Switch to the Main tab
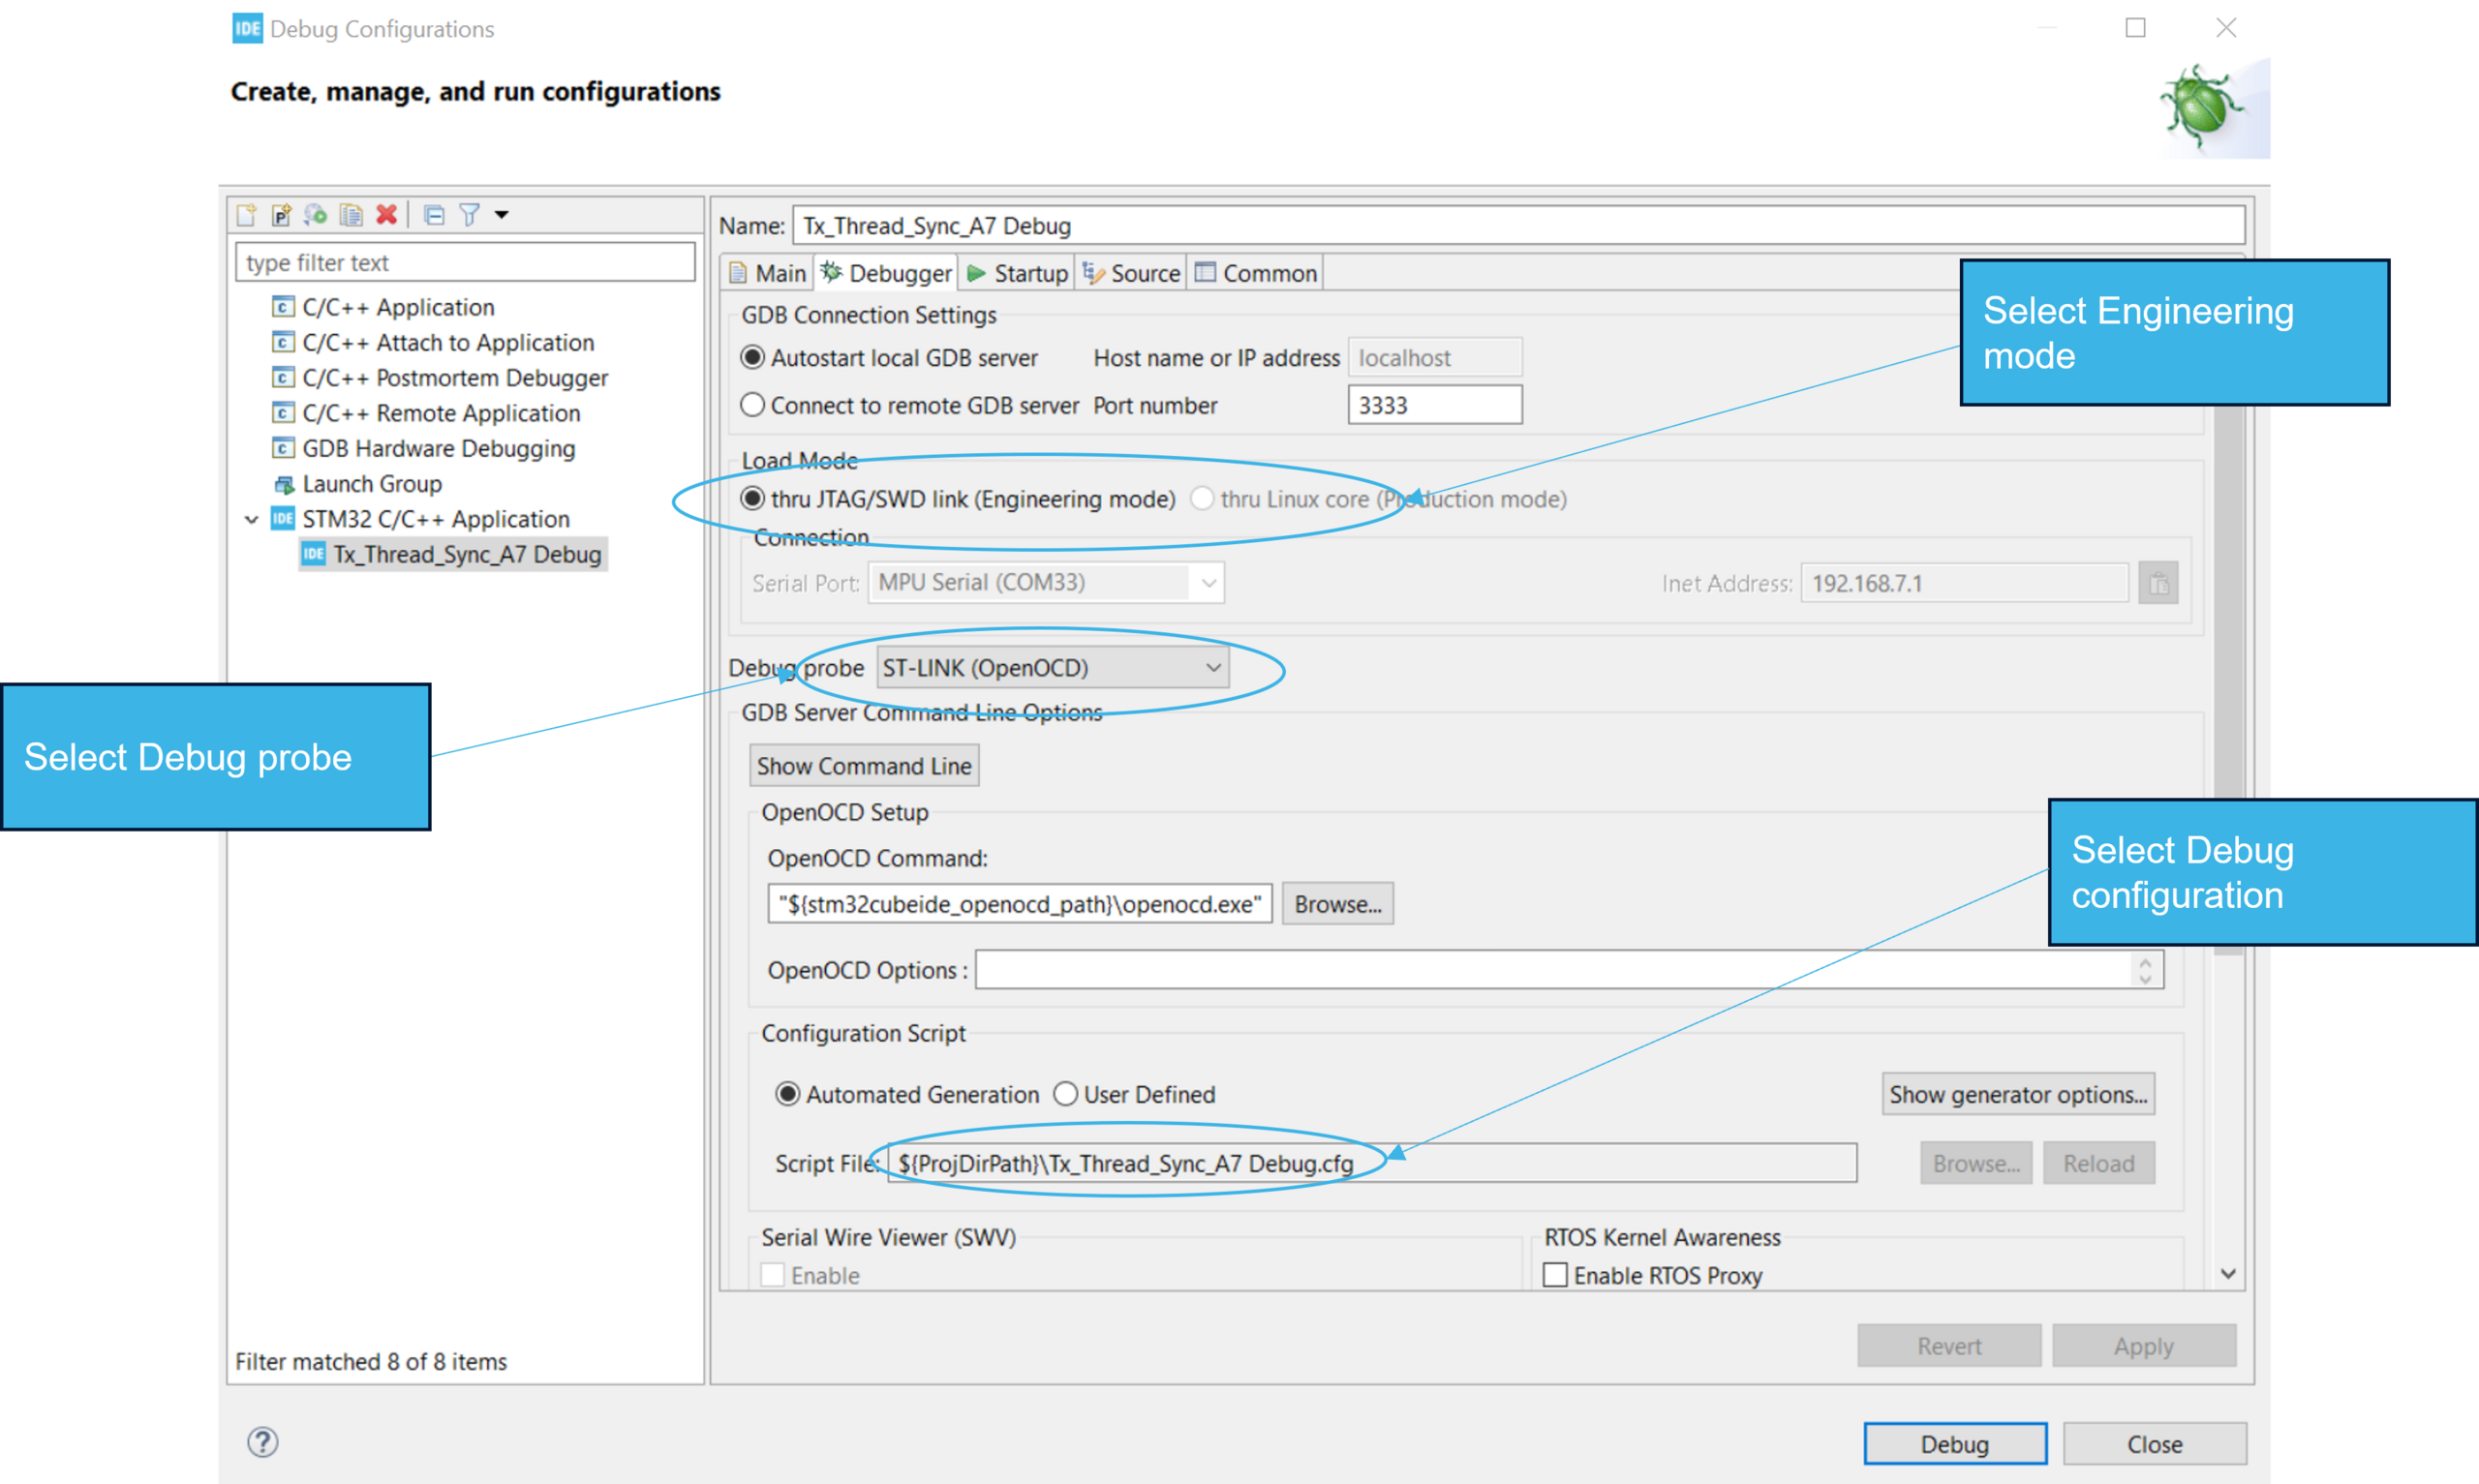Image resolution: width=2479 pixels, height=1484 pixels. click(767, 273)
